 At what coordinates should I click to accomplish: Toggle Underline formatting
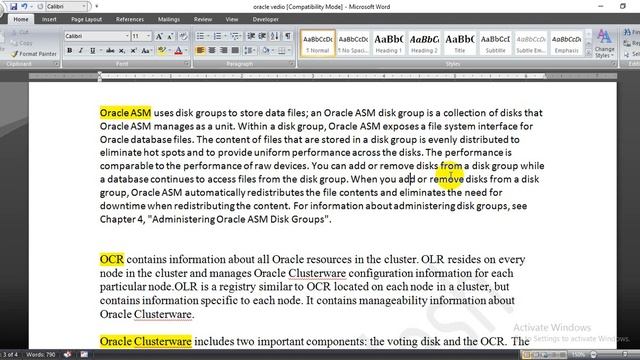click(92, 51)
